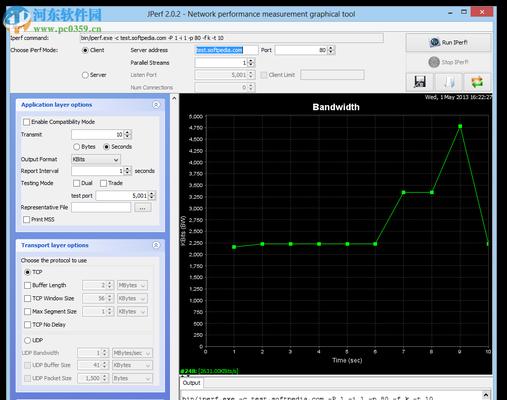The width and height of the screenshot is (507, 400).
Task: Select Bytes transmit unit
Action: (77, 147)
